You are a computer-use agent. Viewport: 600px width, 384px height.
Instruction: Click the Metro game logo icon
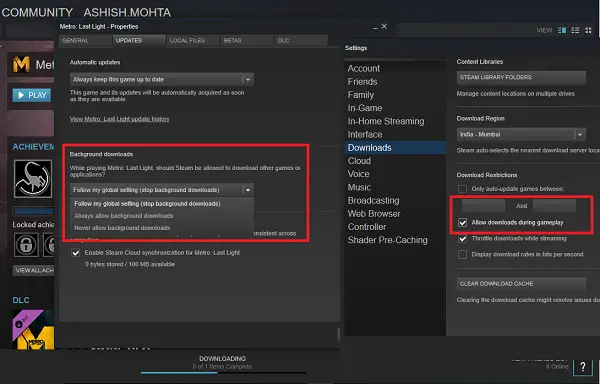tap(21, 64)
